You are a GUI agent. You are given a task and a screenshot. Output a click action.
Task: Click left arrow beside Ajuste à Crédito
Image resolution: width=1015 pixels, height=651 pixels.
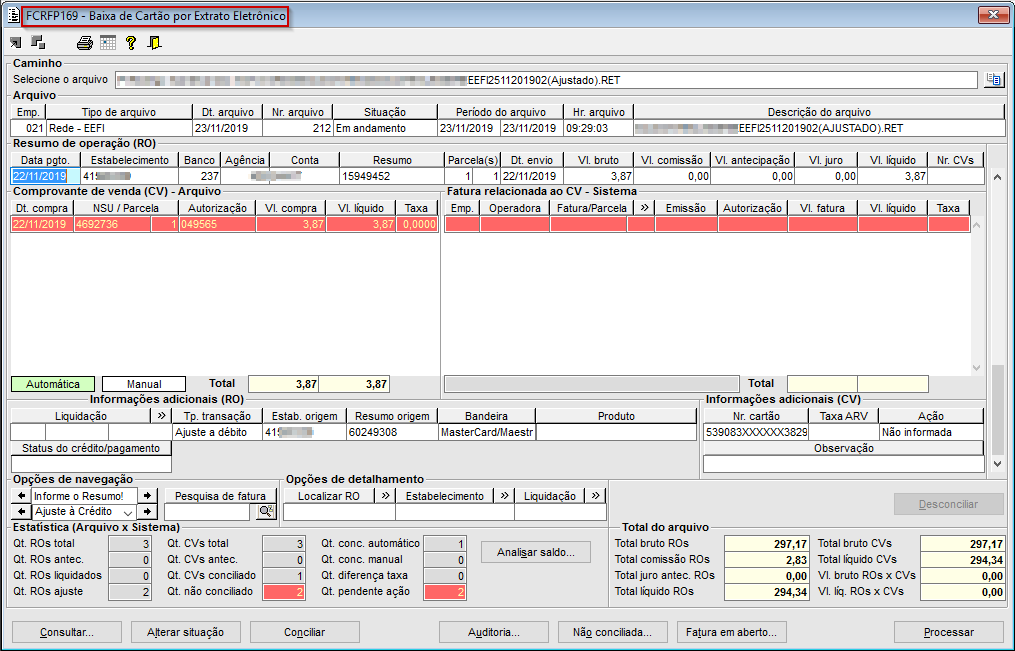[21, 511]
